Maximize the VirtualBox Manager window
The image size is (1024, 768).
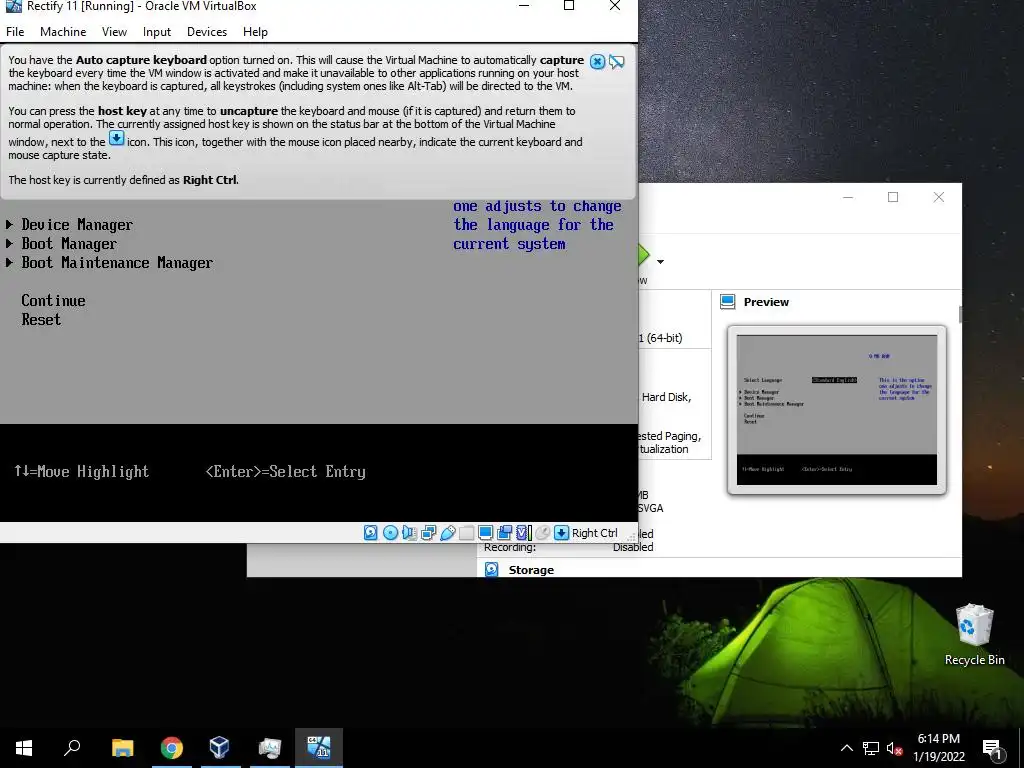coord(893,197)
